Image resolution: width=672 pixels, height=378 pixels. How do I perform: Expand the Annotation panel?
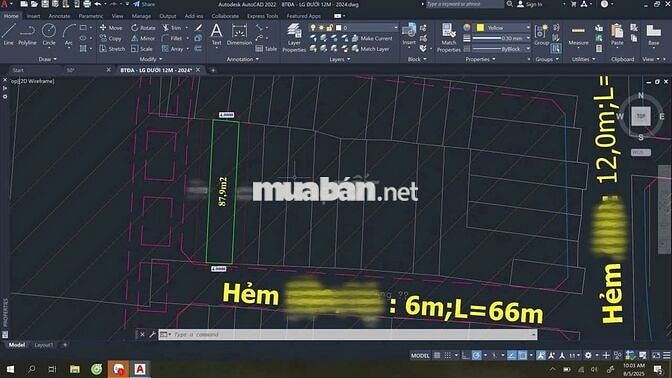coord(243,59)
